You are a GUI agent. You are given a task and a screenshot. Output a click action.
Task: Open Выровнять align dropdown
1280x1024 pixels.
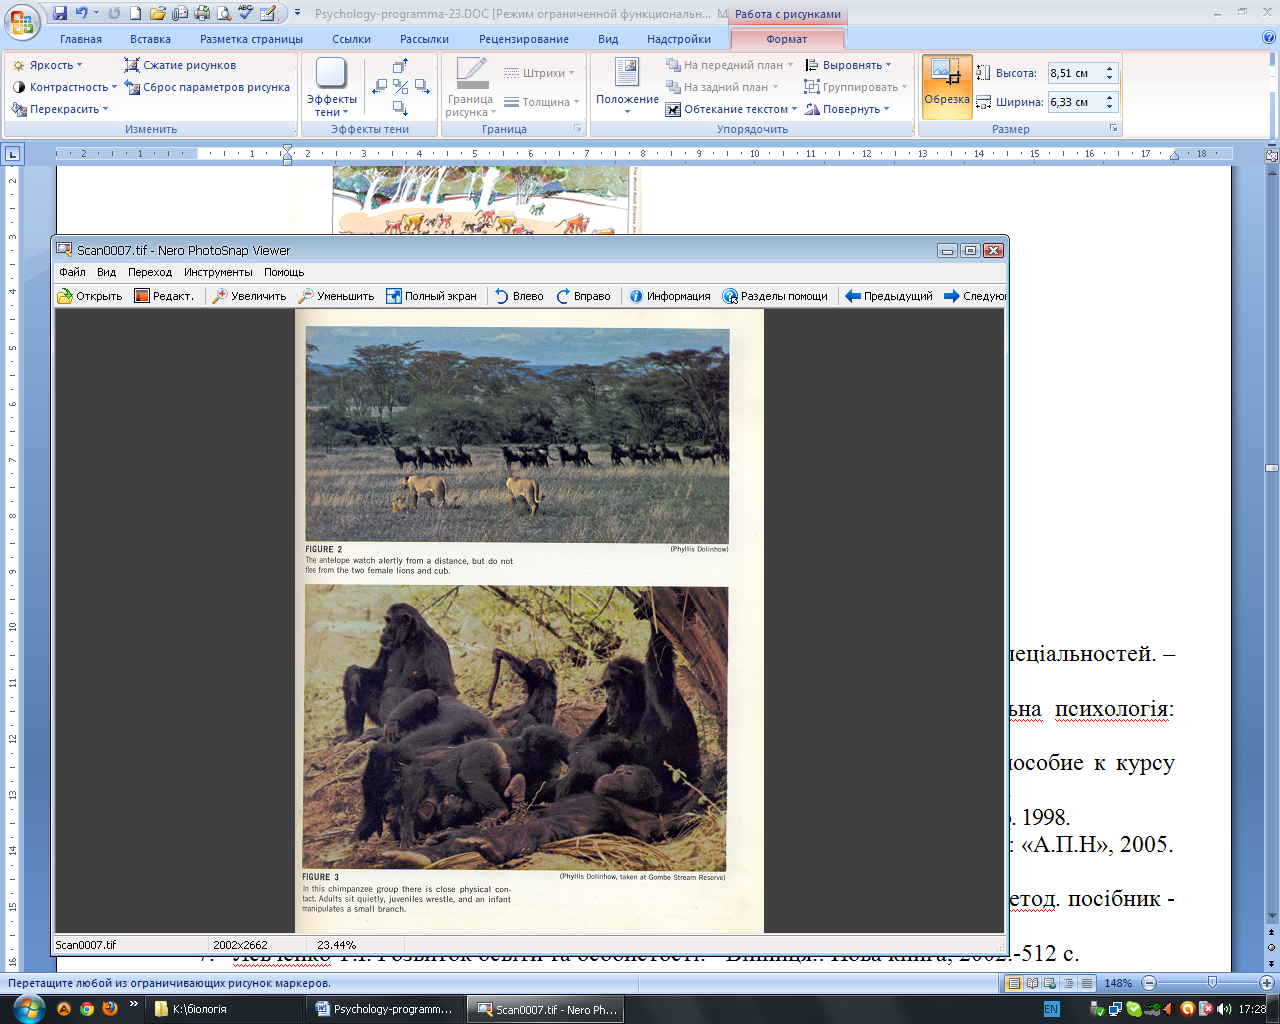click(x=848, y=65)
